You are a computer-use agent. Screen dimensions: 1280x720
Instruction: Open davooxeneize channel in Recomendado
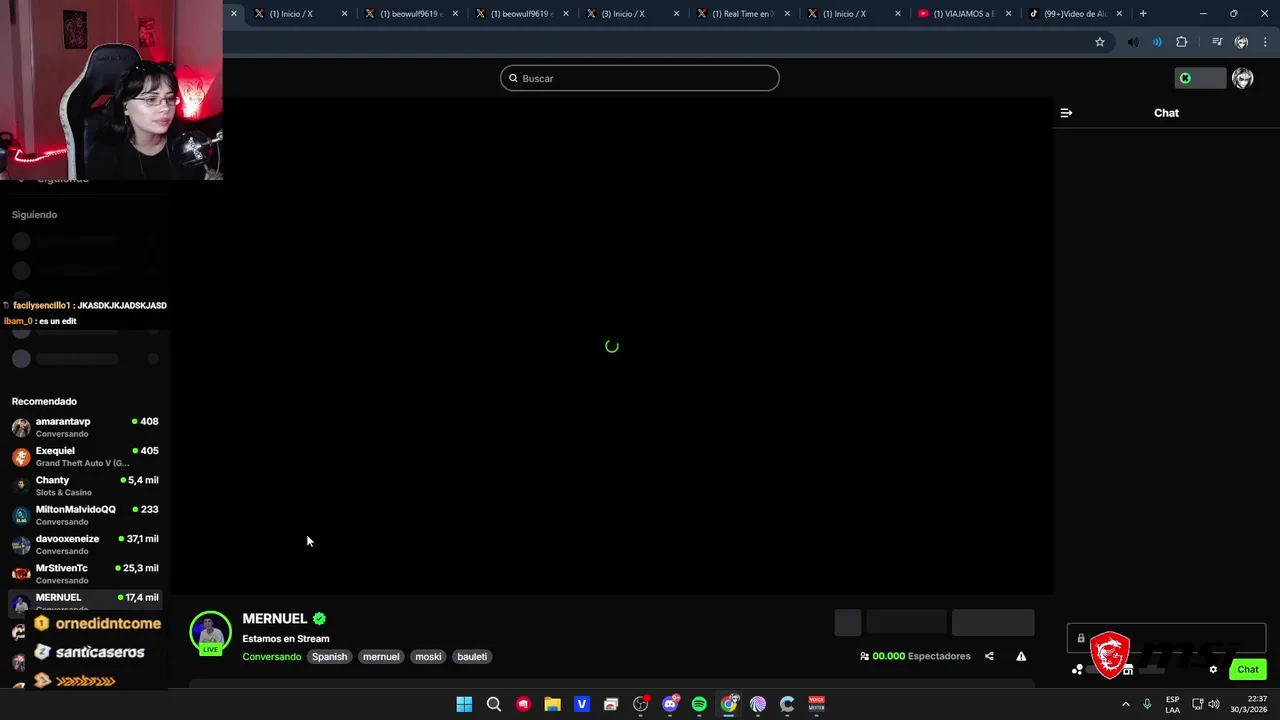coord(85,545)
